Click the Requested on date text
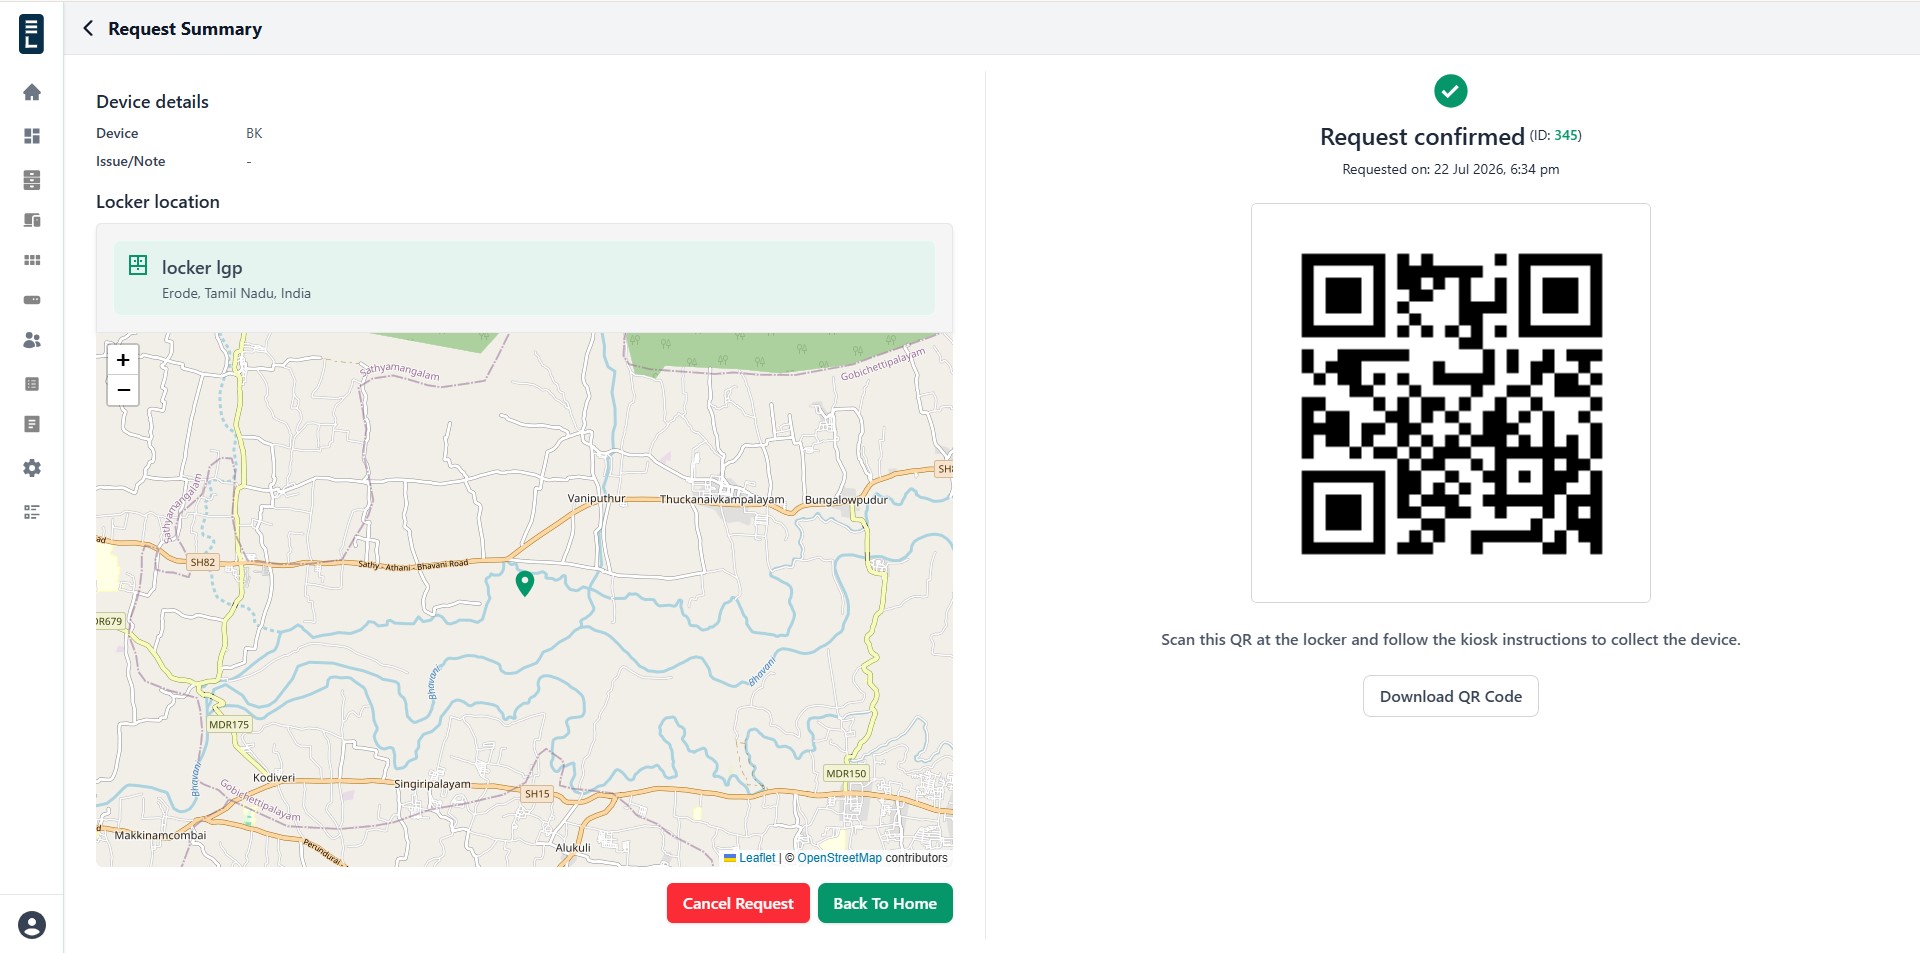 pyautogui.click(x=1451, y=169)
